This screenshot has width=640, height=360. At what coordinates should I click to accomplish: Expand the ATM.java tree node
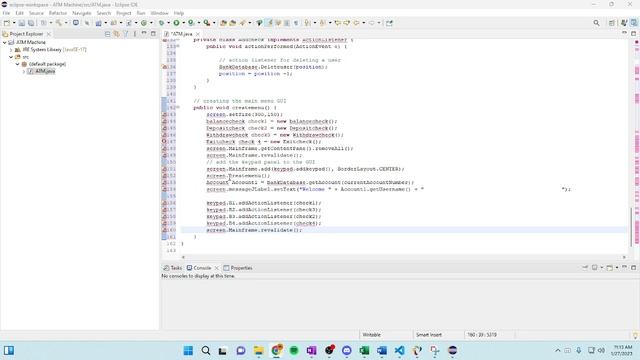24,71
